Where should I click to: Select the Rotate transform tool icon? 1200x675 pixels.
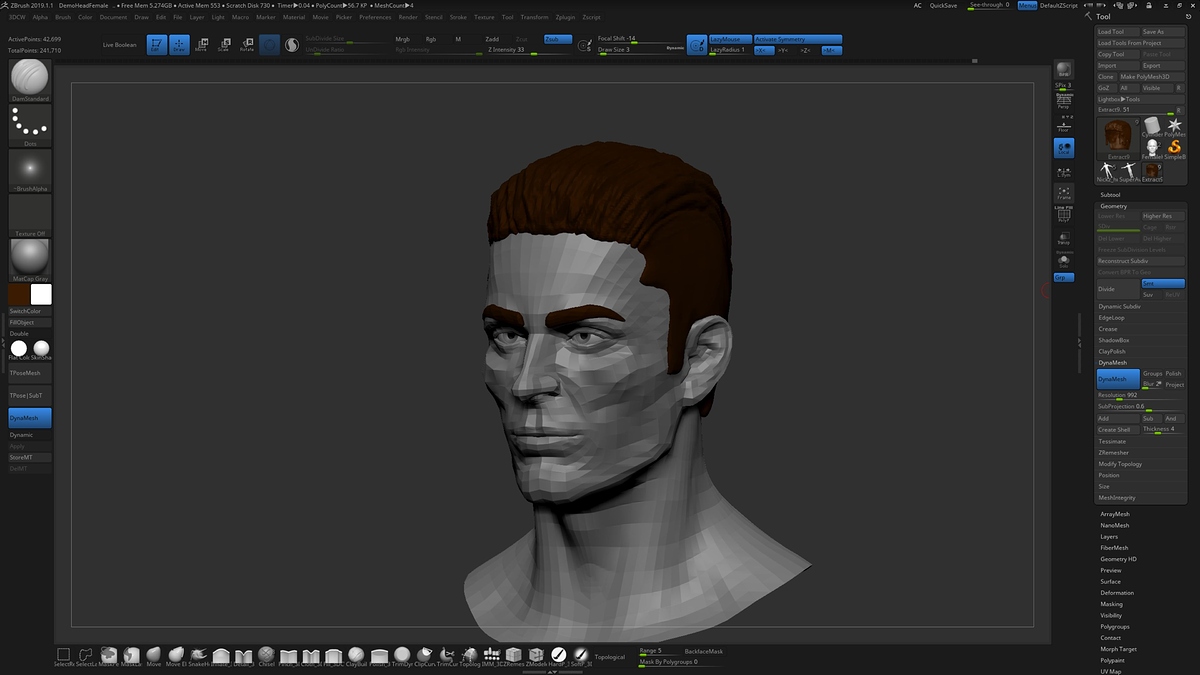(246, 45)
